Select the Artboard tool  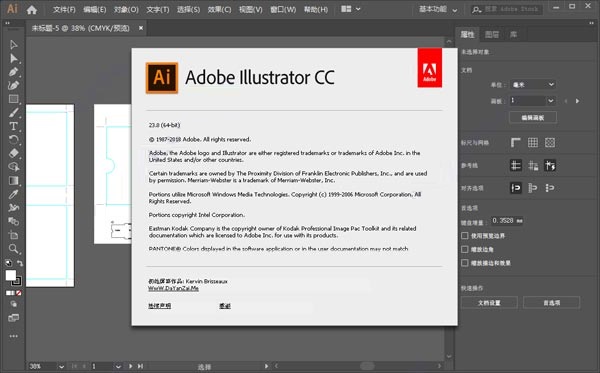tap(13, 235)
